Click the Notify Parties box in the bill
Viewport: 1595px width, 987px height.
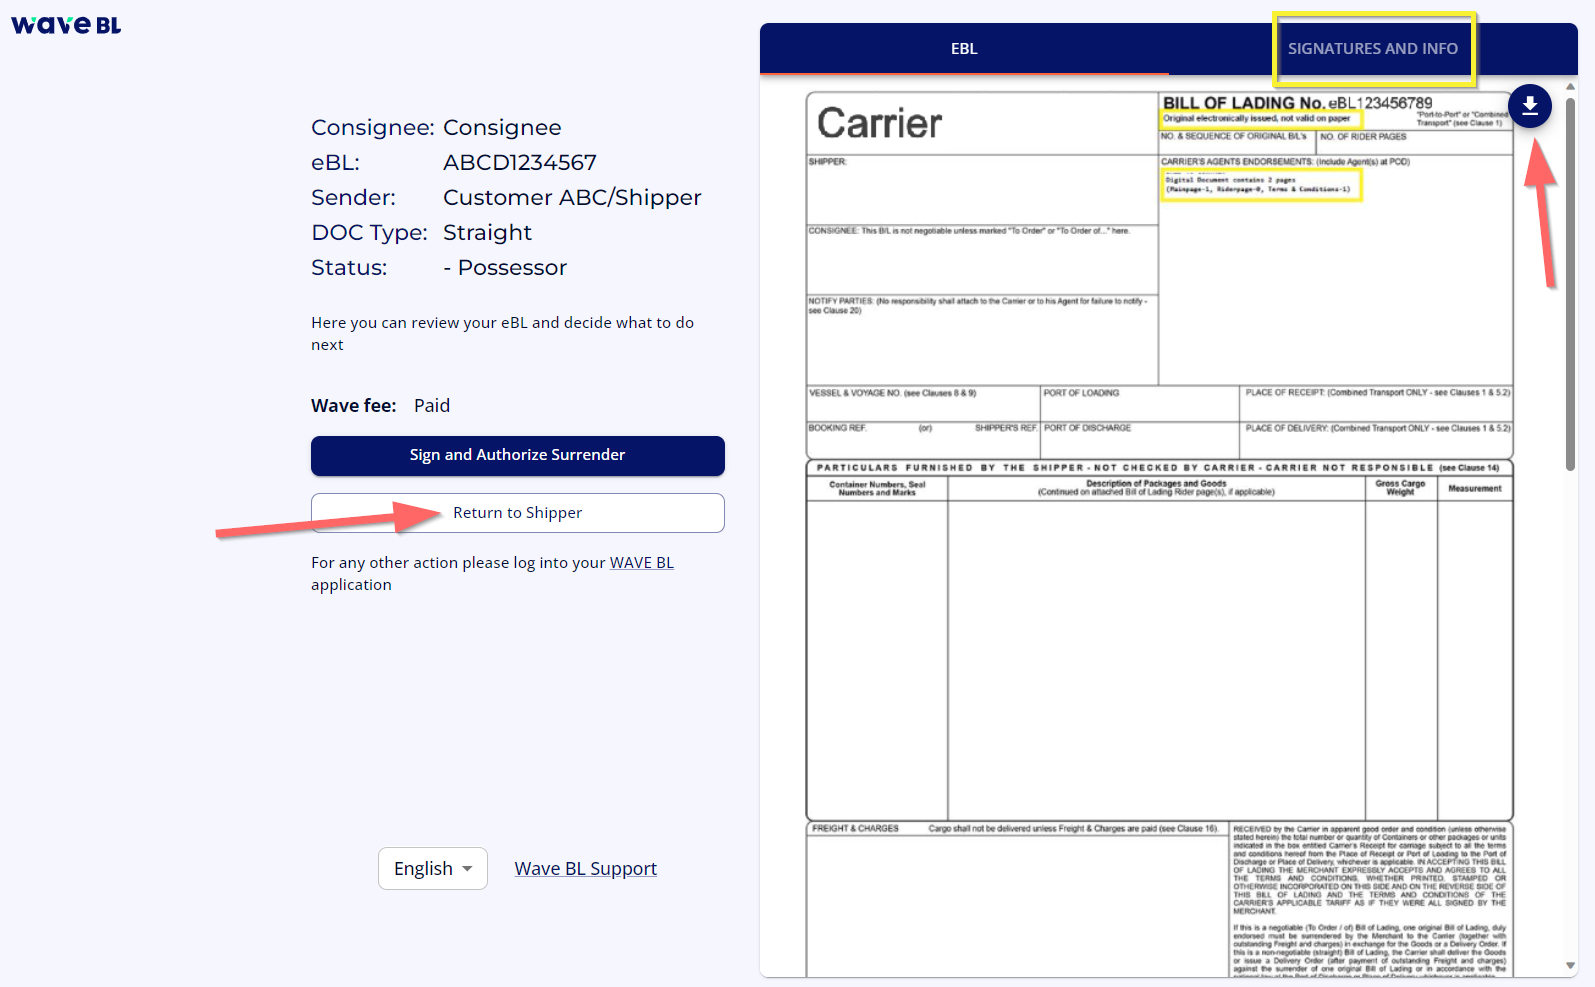pos(981,340)
